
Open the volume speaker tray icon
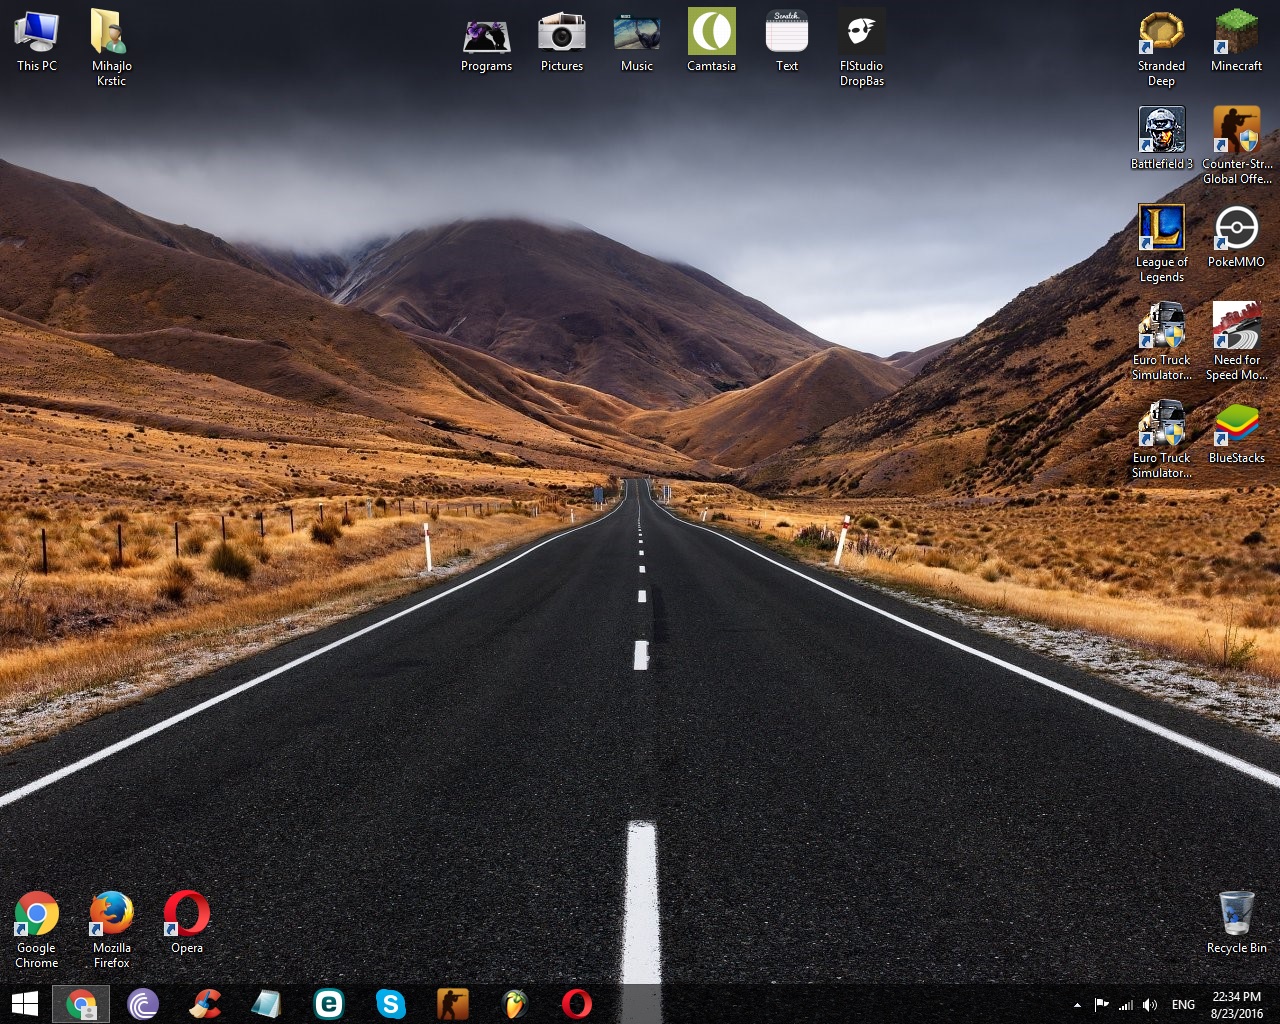1150,1005
